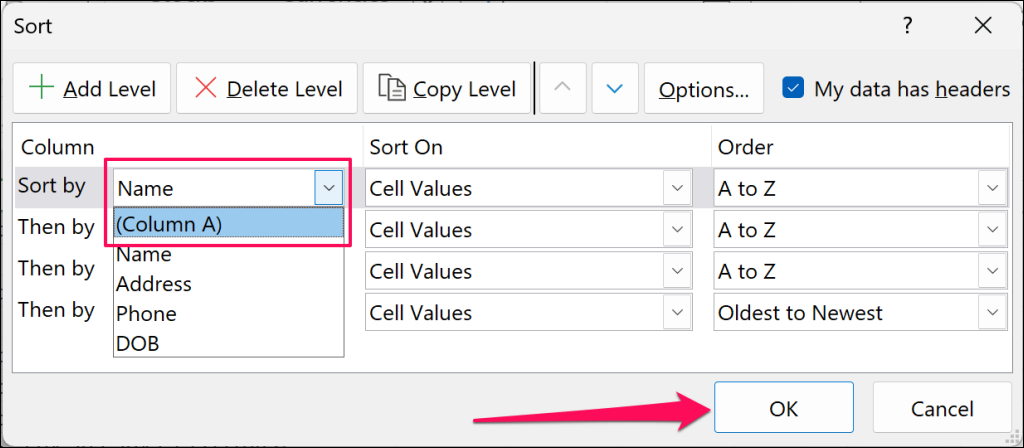Choose Address in the column list
The height and width of the screenshot is (448, 1024).
(x=153, y=284)
